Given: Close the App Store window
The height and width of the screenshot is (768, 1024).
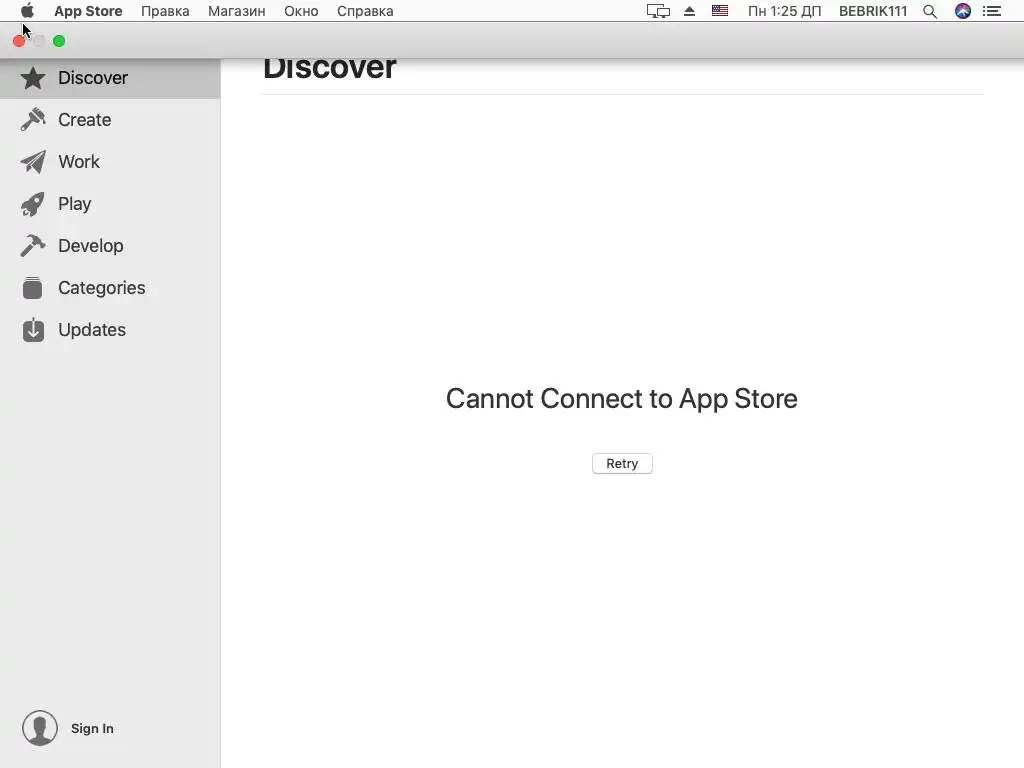Looking at the screenshot, I should click(x=19, y=41).
